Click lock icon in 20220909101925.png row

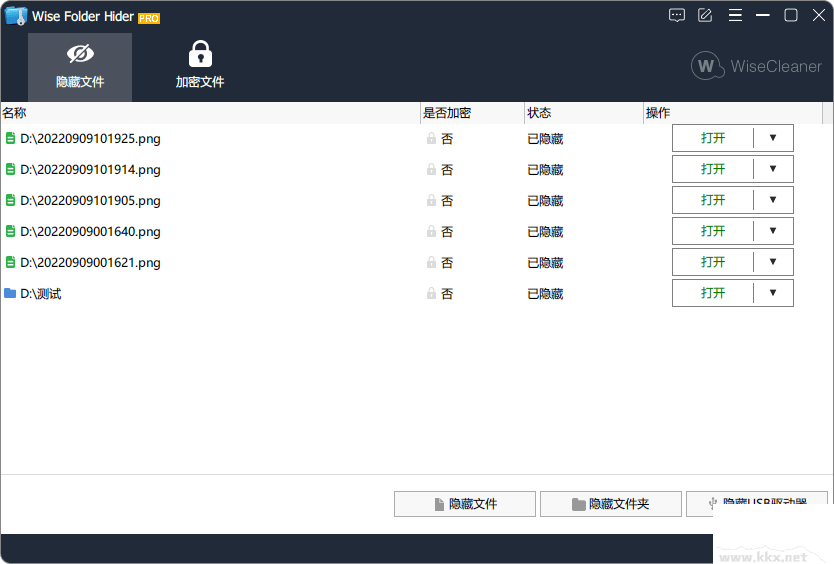tap(431, 138)
